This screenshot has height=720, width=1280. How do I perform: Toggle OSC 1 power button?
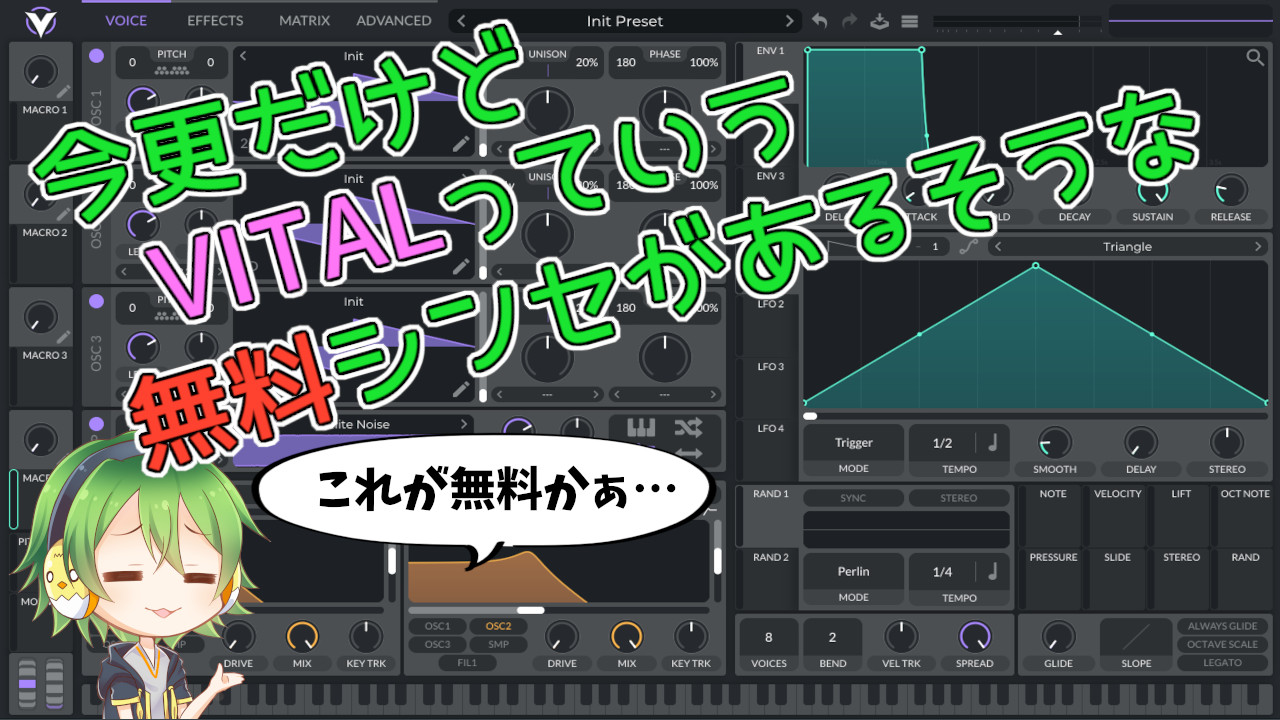96,56
